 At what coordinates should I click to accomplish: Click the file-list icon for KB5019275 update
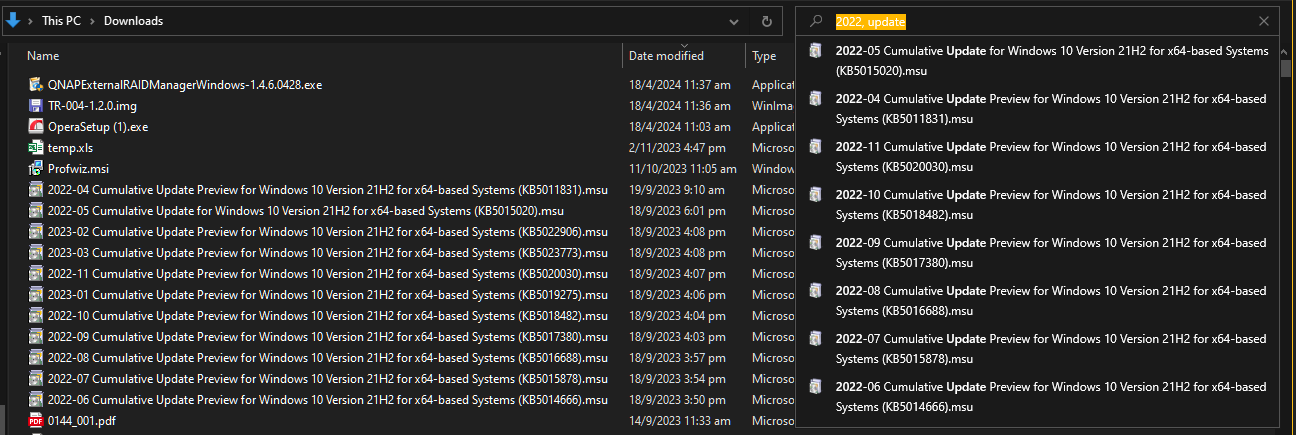(36, 295)
